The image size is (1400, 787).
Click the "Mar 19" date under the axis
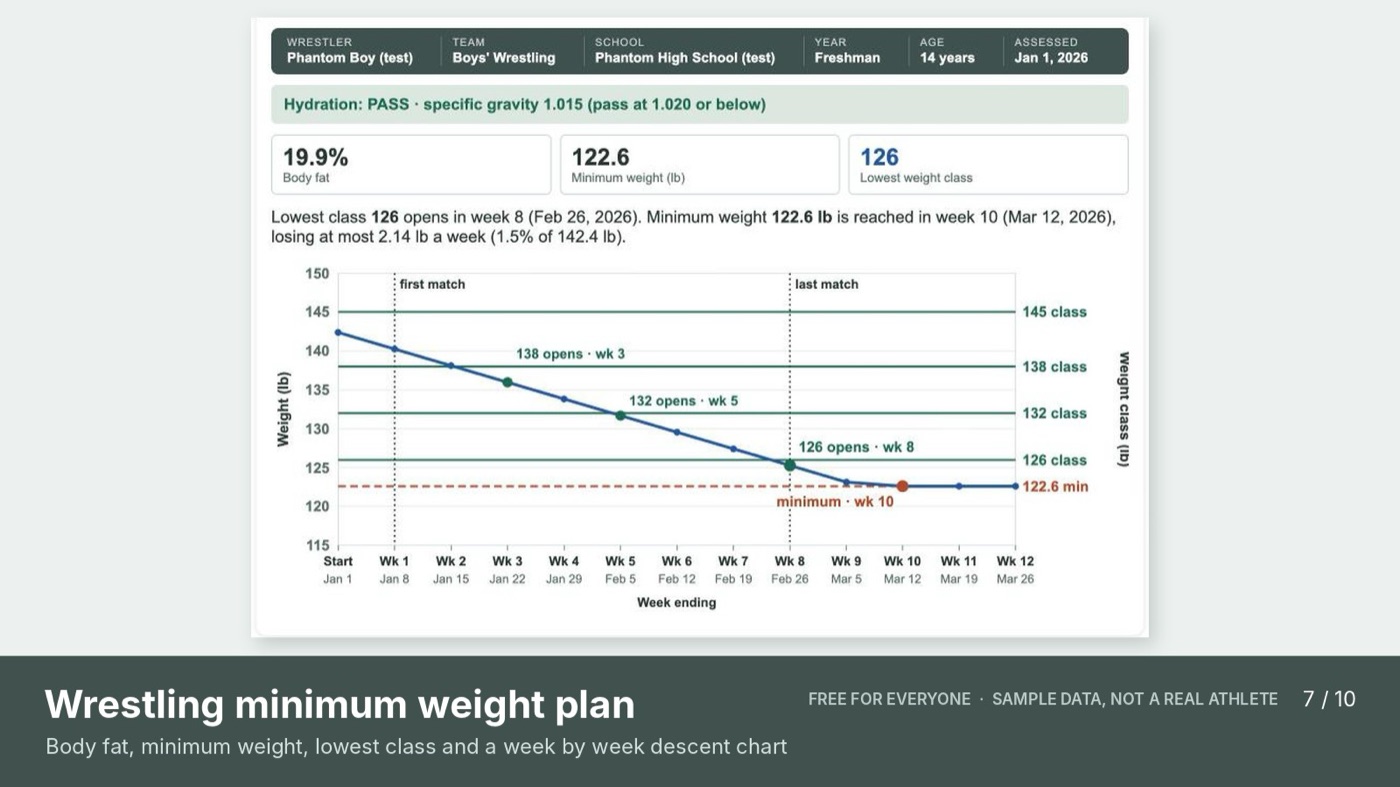click(959, 579)
